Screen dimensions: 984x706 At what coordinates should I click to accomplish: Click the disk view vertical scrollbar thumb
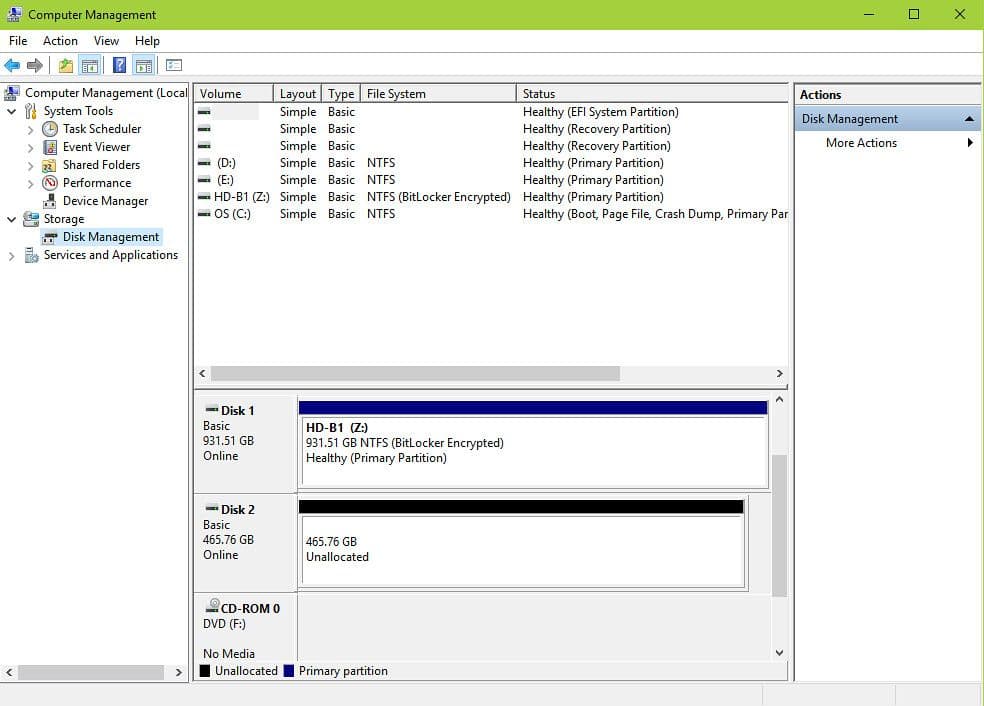(x=779, y=525)
